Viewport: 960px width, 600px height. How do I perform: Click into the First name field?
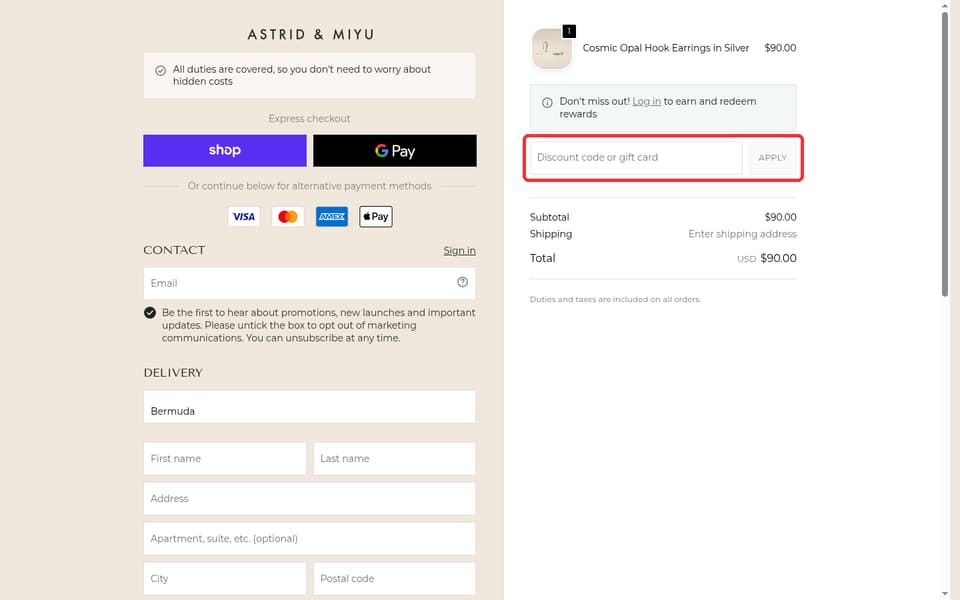225,459
